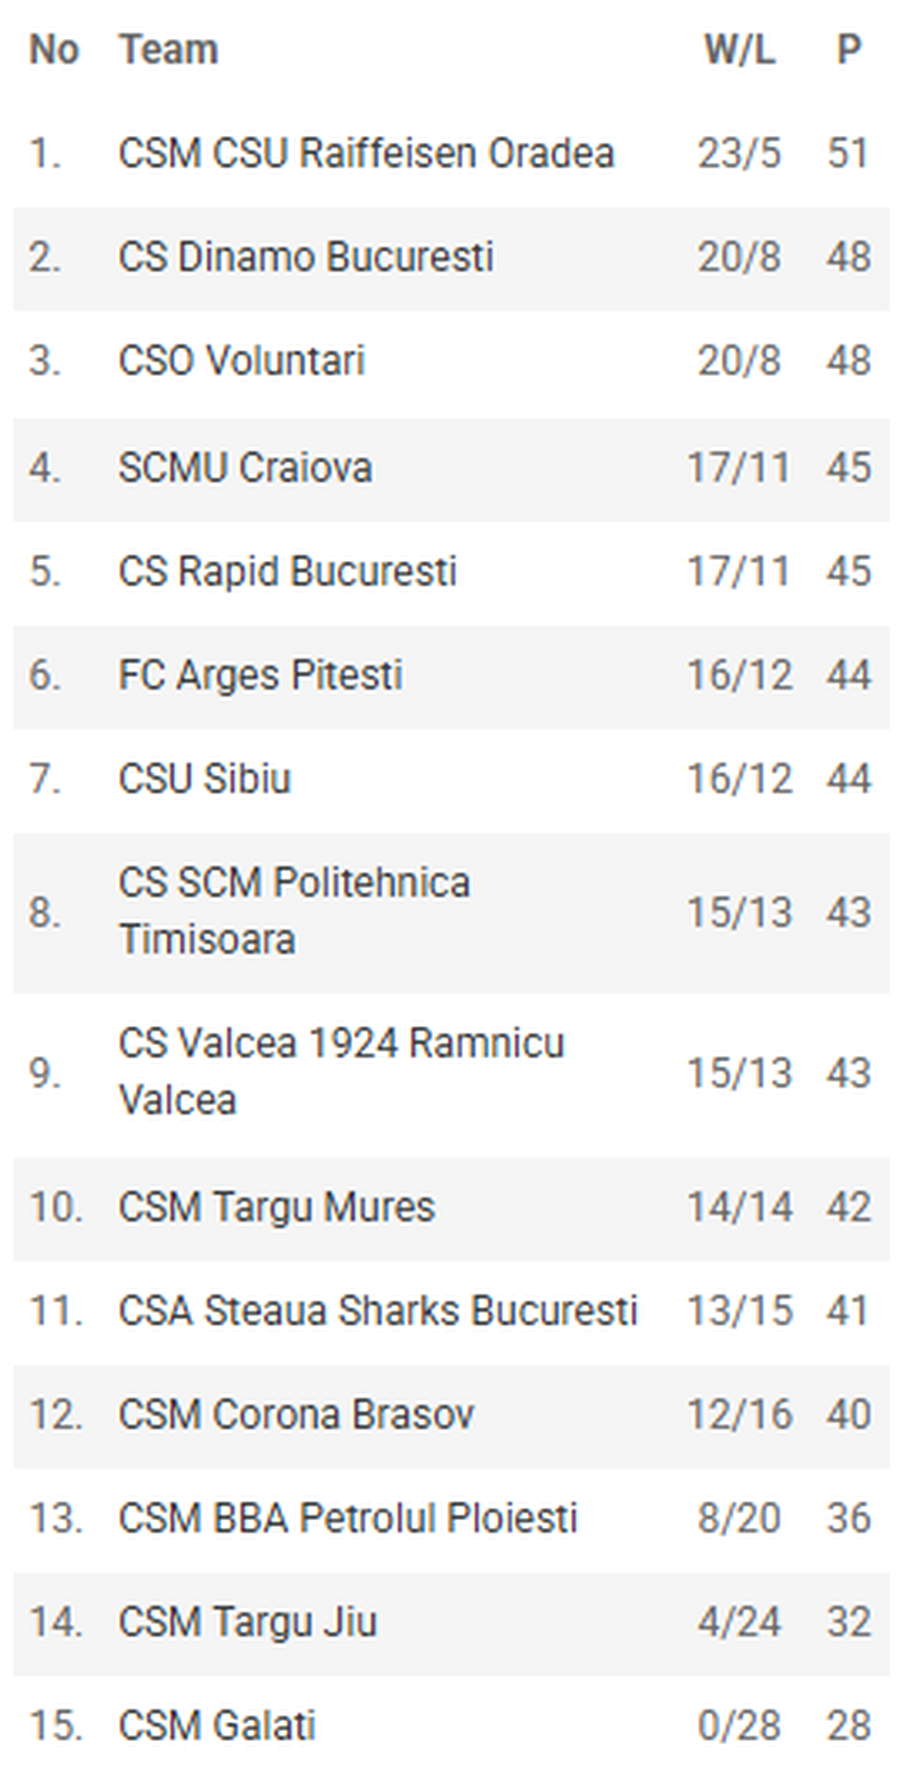Click CSO Voluntari team name
Viewport: 900px width, 1790px height.
pyautogui.click(x=241, y=361)
